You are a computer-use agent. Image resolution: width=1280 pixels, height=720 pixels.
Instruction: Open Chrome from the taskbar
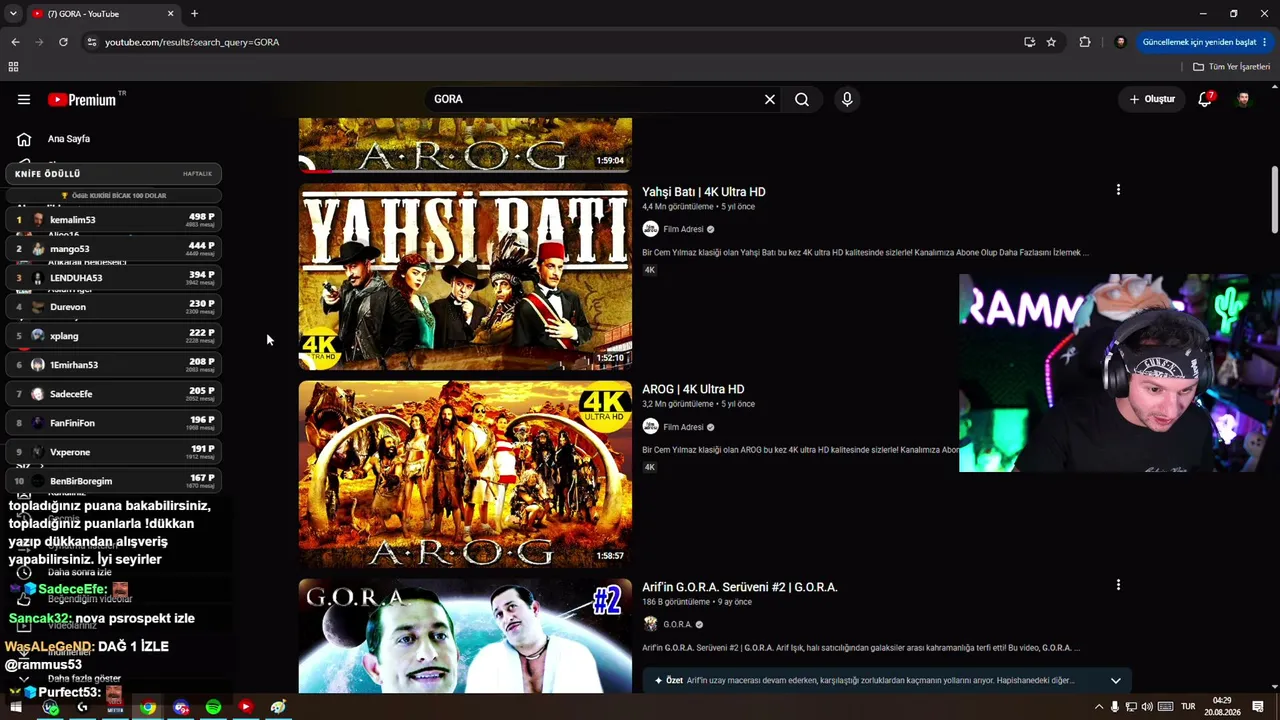[148, 707]
